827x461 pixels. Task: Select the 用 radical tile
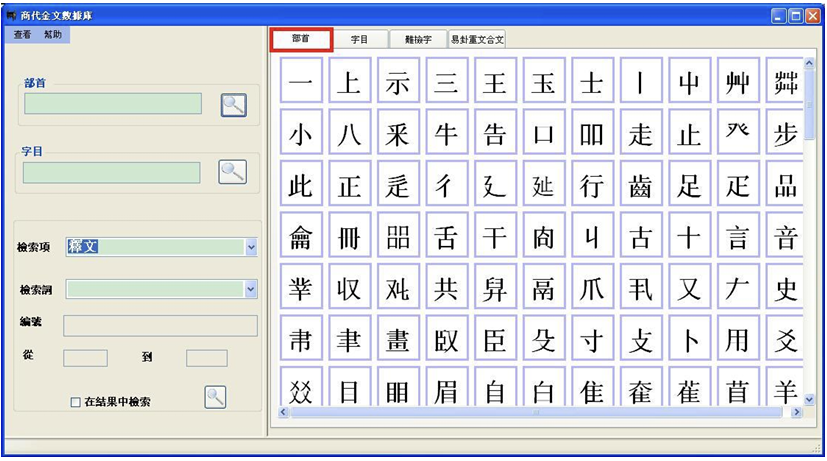[x=738, y=338]
